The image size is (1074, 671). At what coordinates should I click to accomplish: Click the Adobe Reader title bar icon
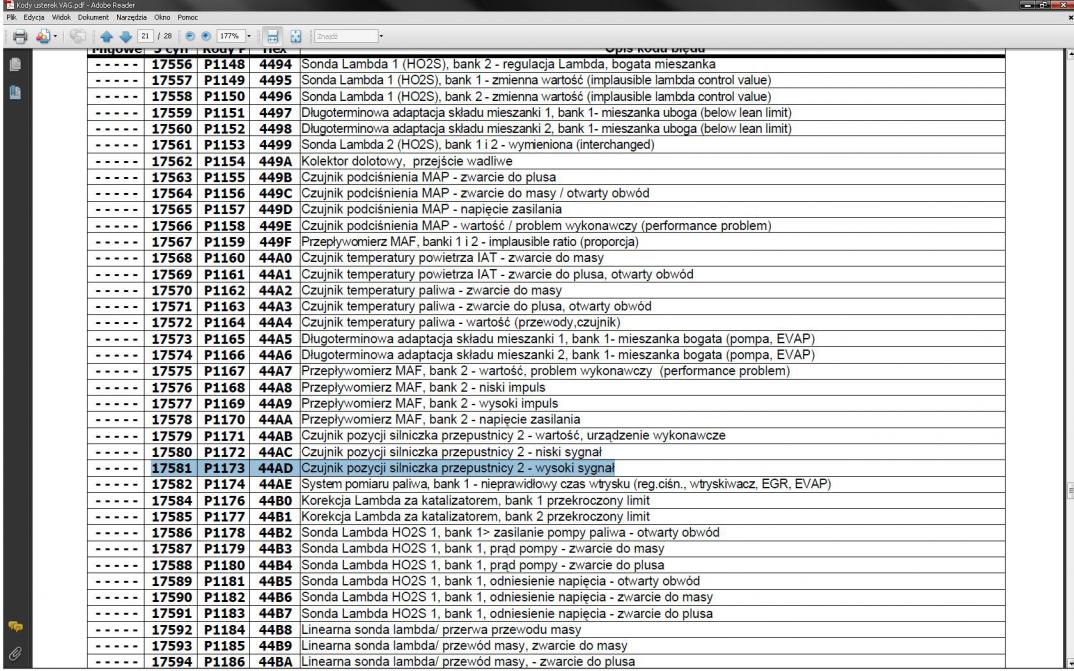click(9, 5)
